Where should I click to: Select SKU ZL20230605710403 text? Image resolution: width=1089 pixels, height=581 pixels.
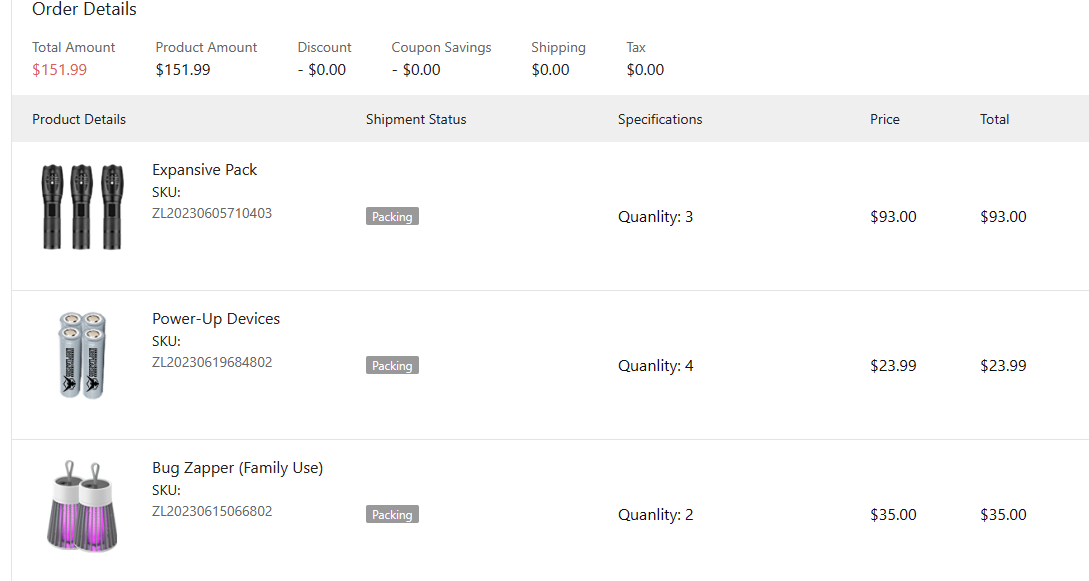click(212, 213)
